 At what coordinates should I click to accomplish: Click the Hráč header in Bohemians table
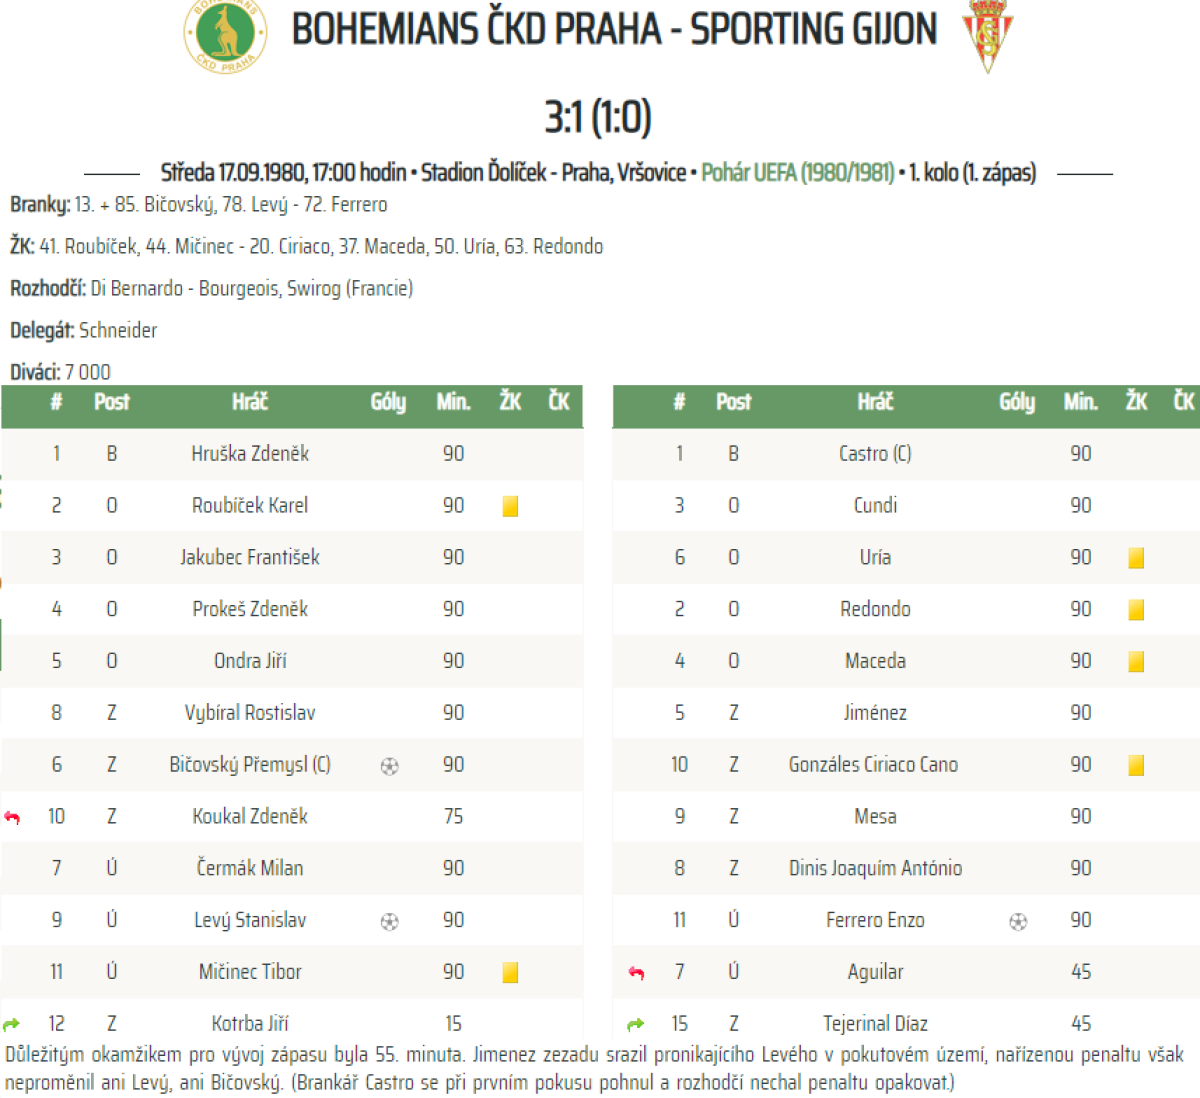(x=250, y=402)
